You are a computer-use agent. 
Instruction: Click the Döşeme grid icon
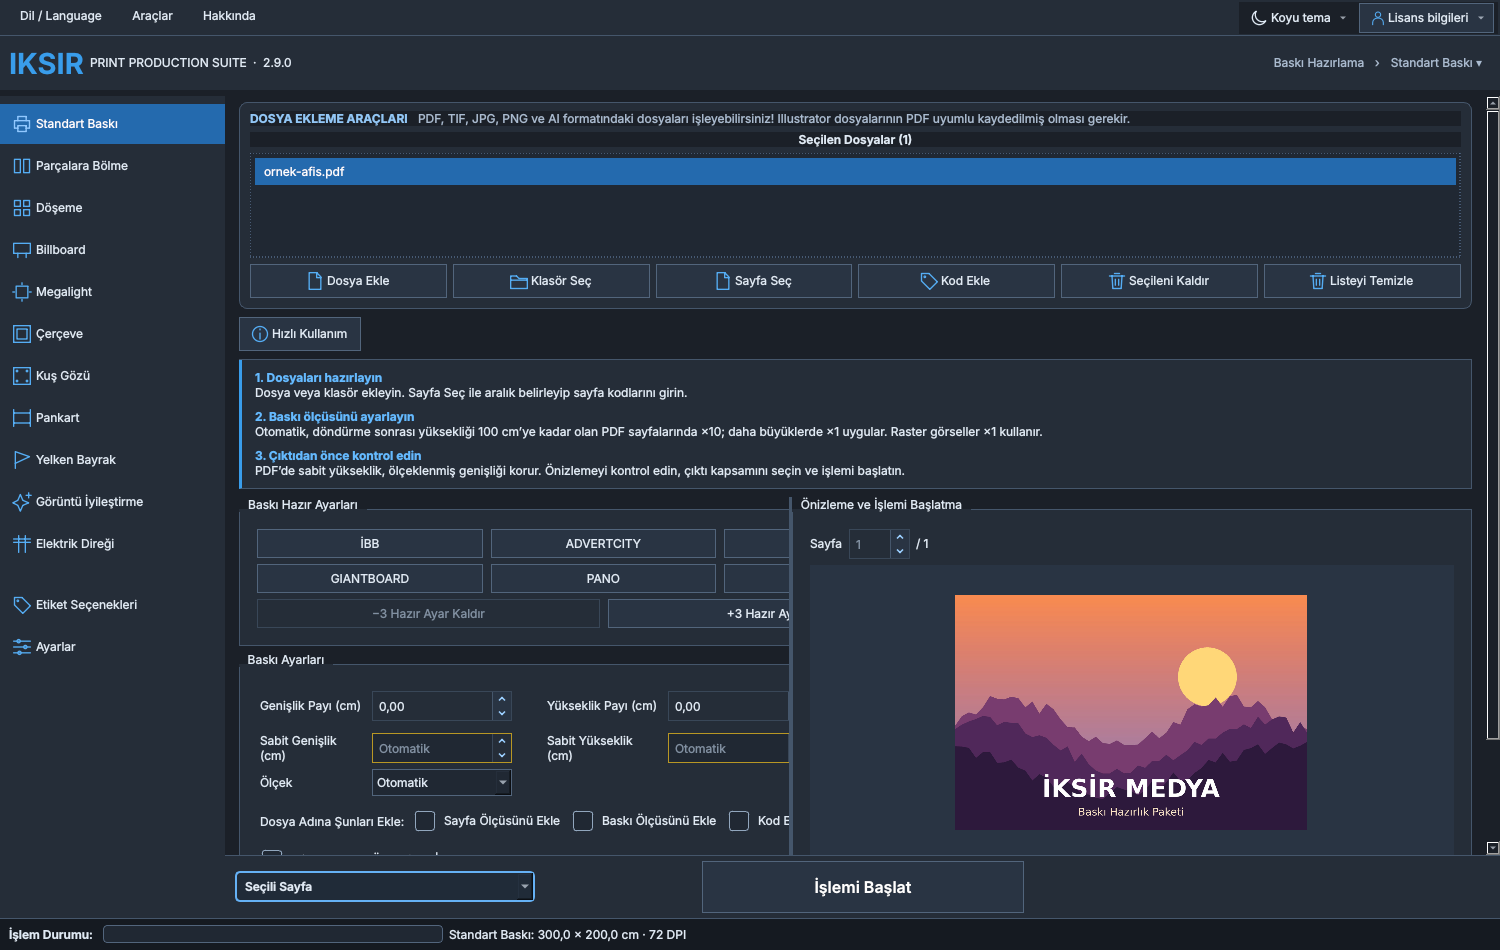click(21, 208)
